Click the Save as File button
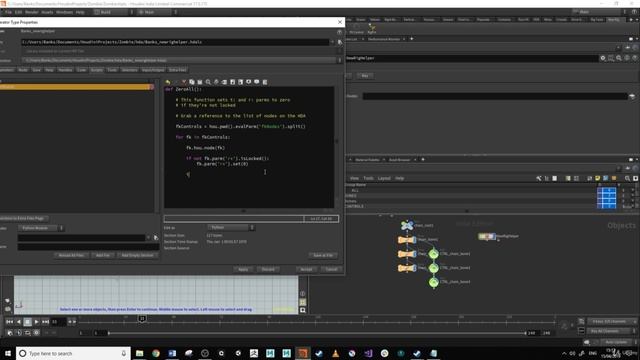 [323, 256]
